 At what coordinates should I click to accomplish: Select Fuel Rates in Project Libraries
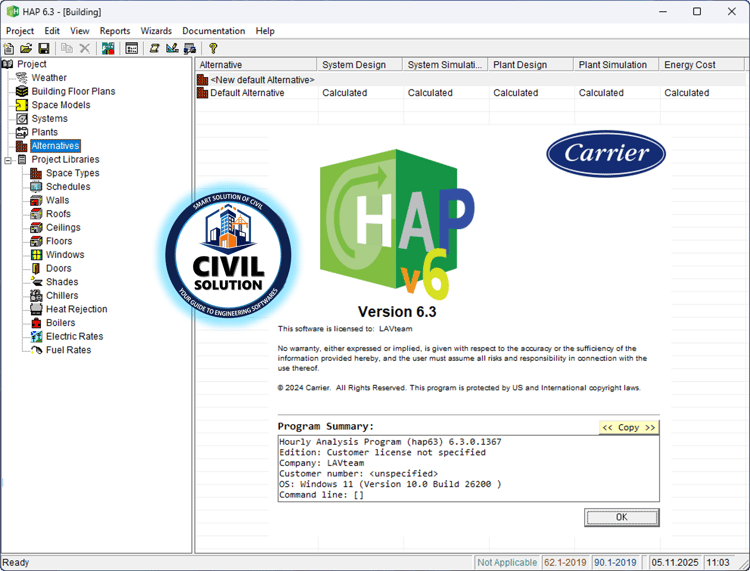coord(68,350)
